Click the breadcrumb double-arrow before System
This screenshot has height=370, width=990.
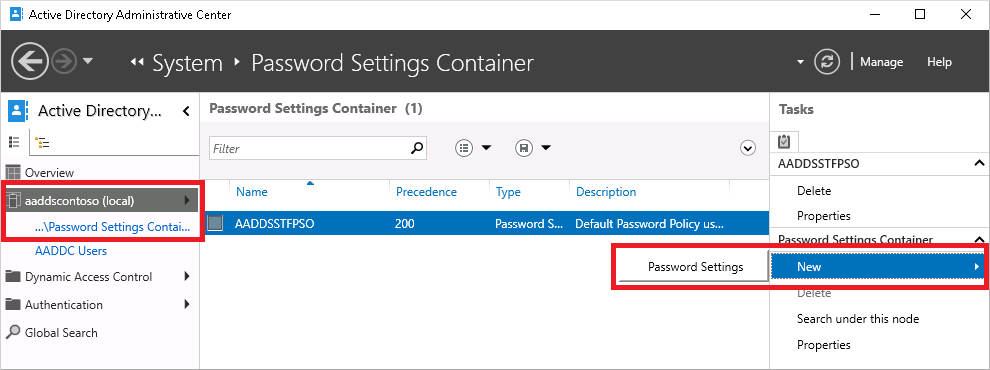point(138,63)
